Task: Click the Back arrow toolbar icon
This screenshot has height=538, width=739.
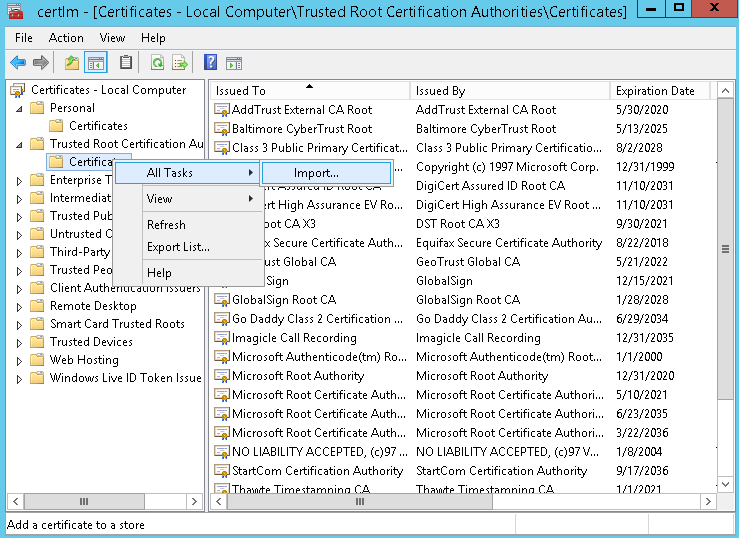Action: coord(17,63)
